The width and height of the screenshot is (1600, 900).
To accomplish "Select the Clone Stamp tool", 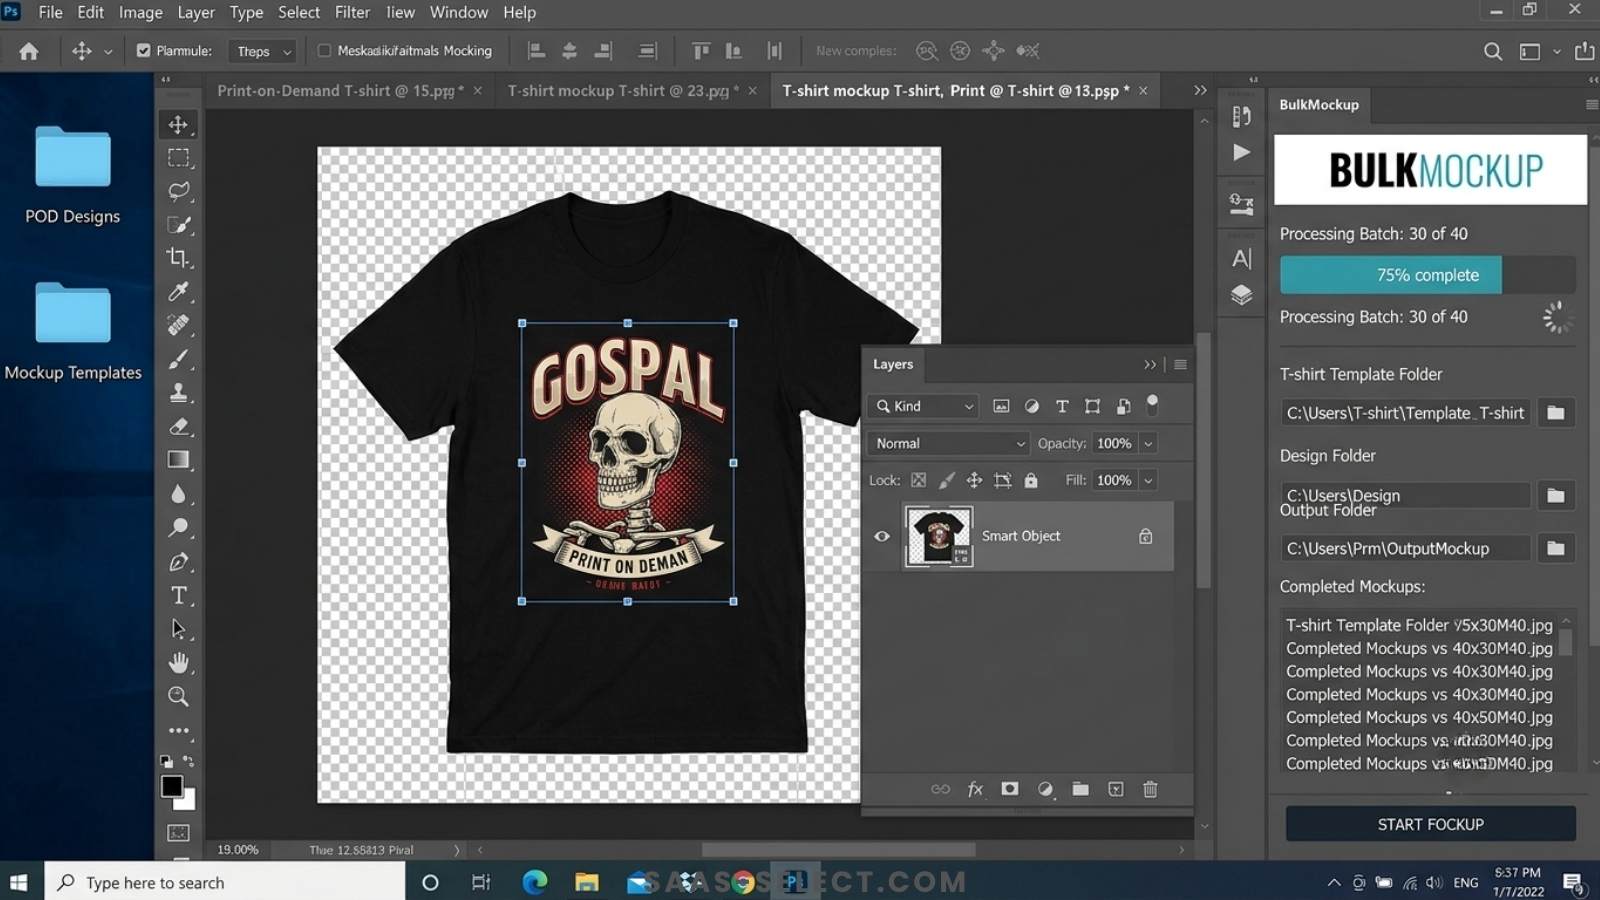I will point(178,392).
